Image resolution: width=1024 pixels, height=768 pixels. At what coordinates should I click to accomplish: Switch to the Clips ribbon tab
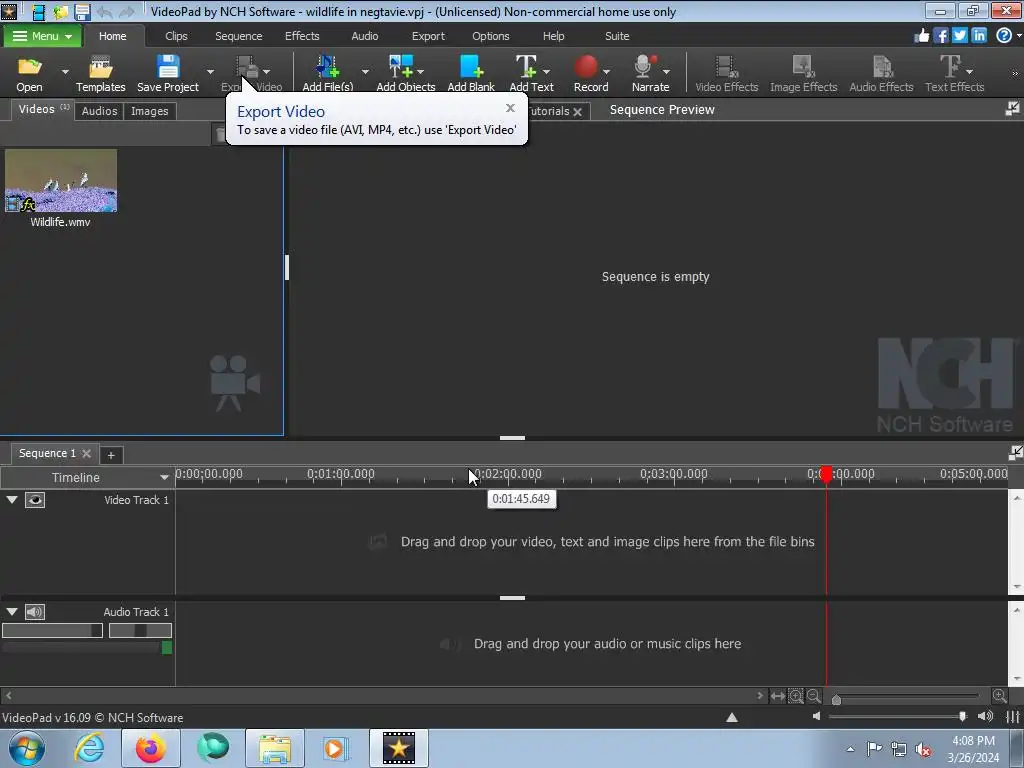pyautogui.click(x=176, y=36)
